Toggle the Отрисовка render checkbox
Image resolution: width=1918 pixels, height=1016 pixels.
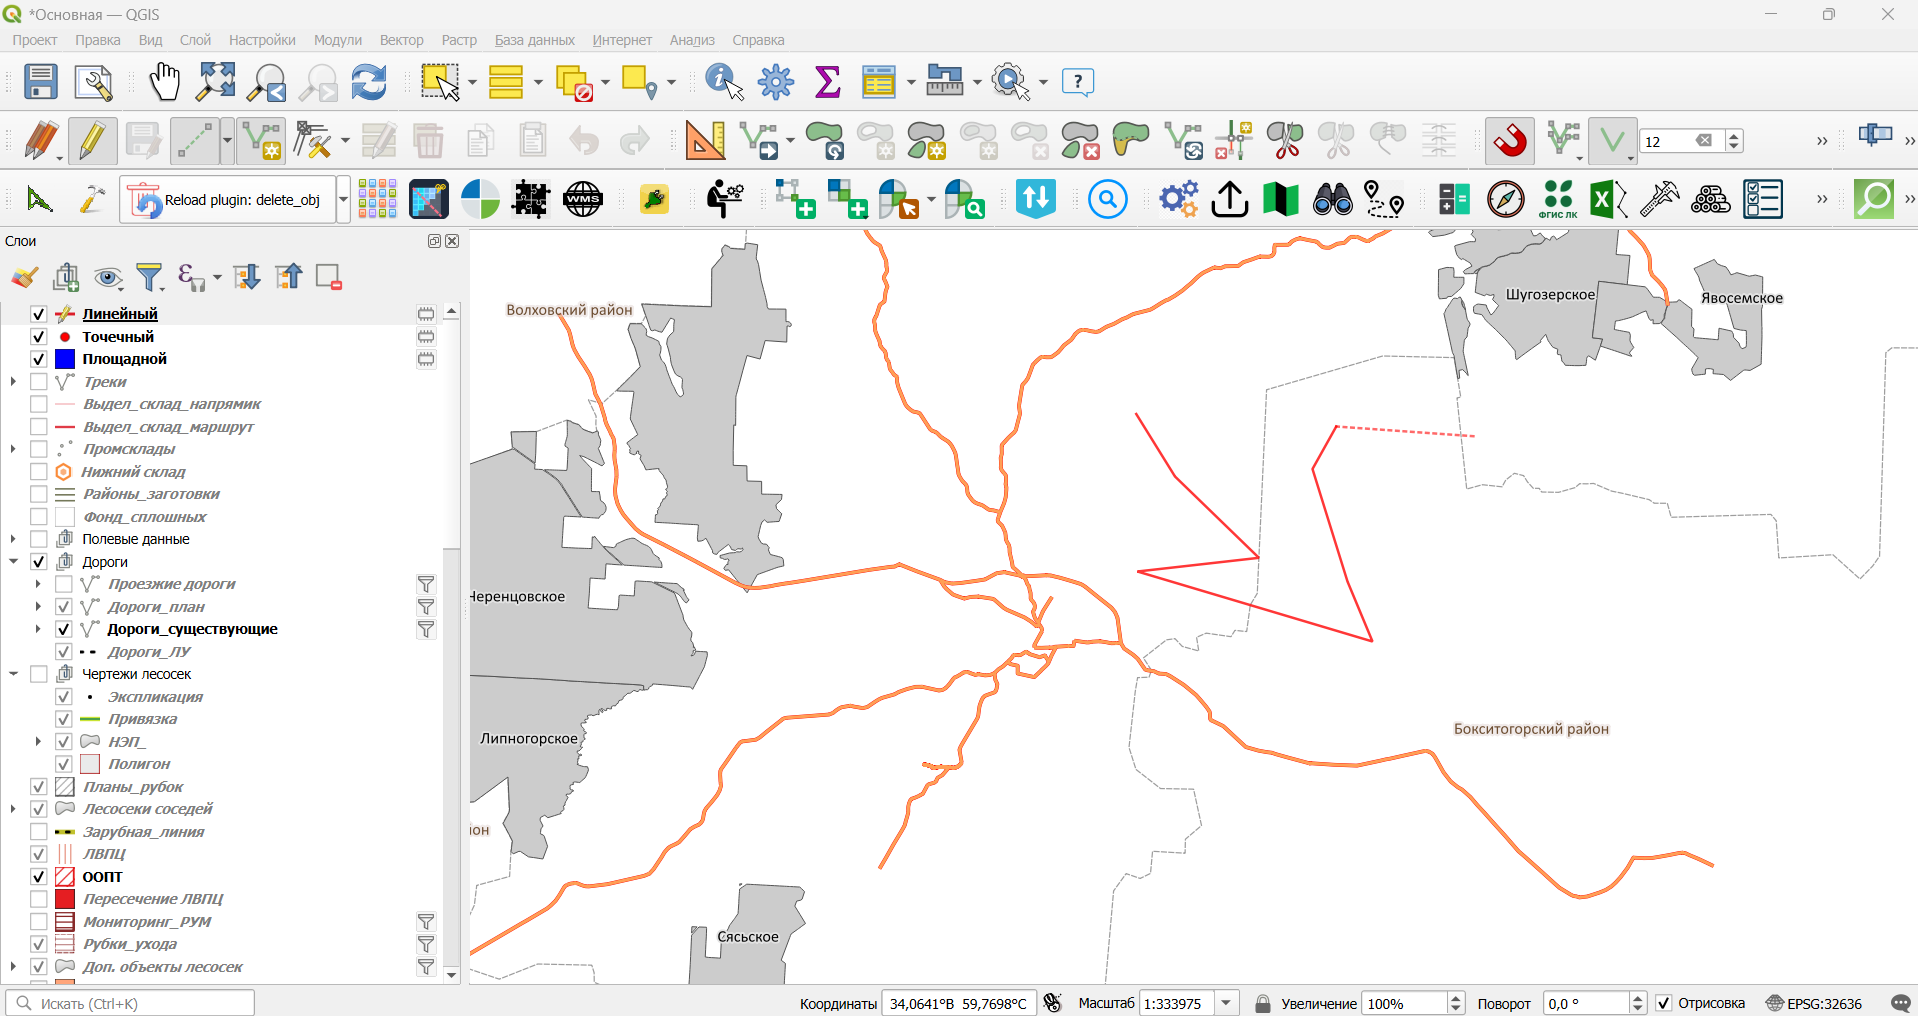pos(1664,1003)
